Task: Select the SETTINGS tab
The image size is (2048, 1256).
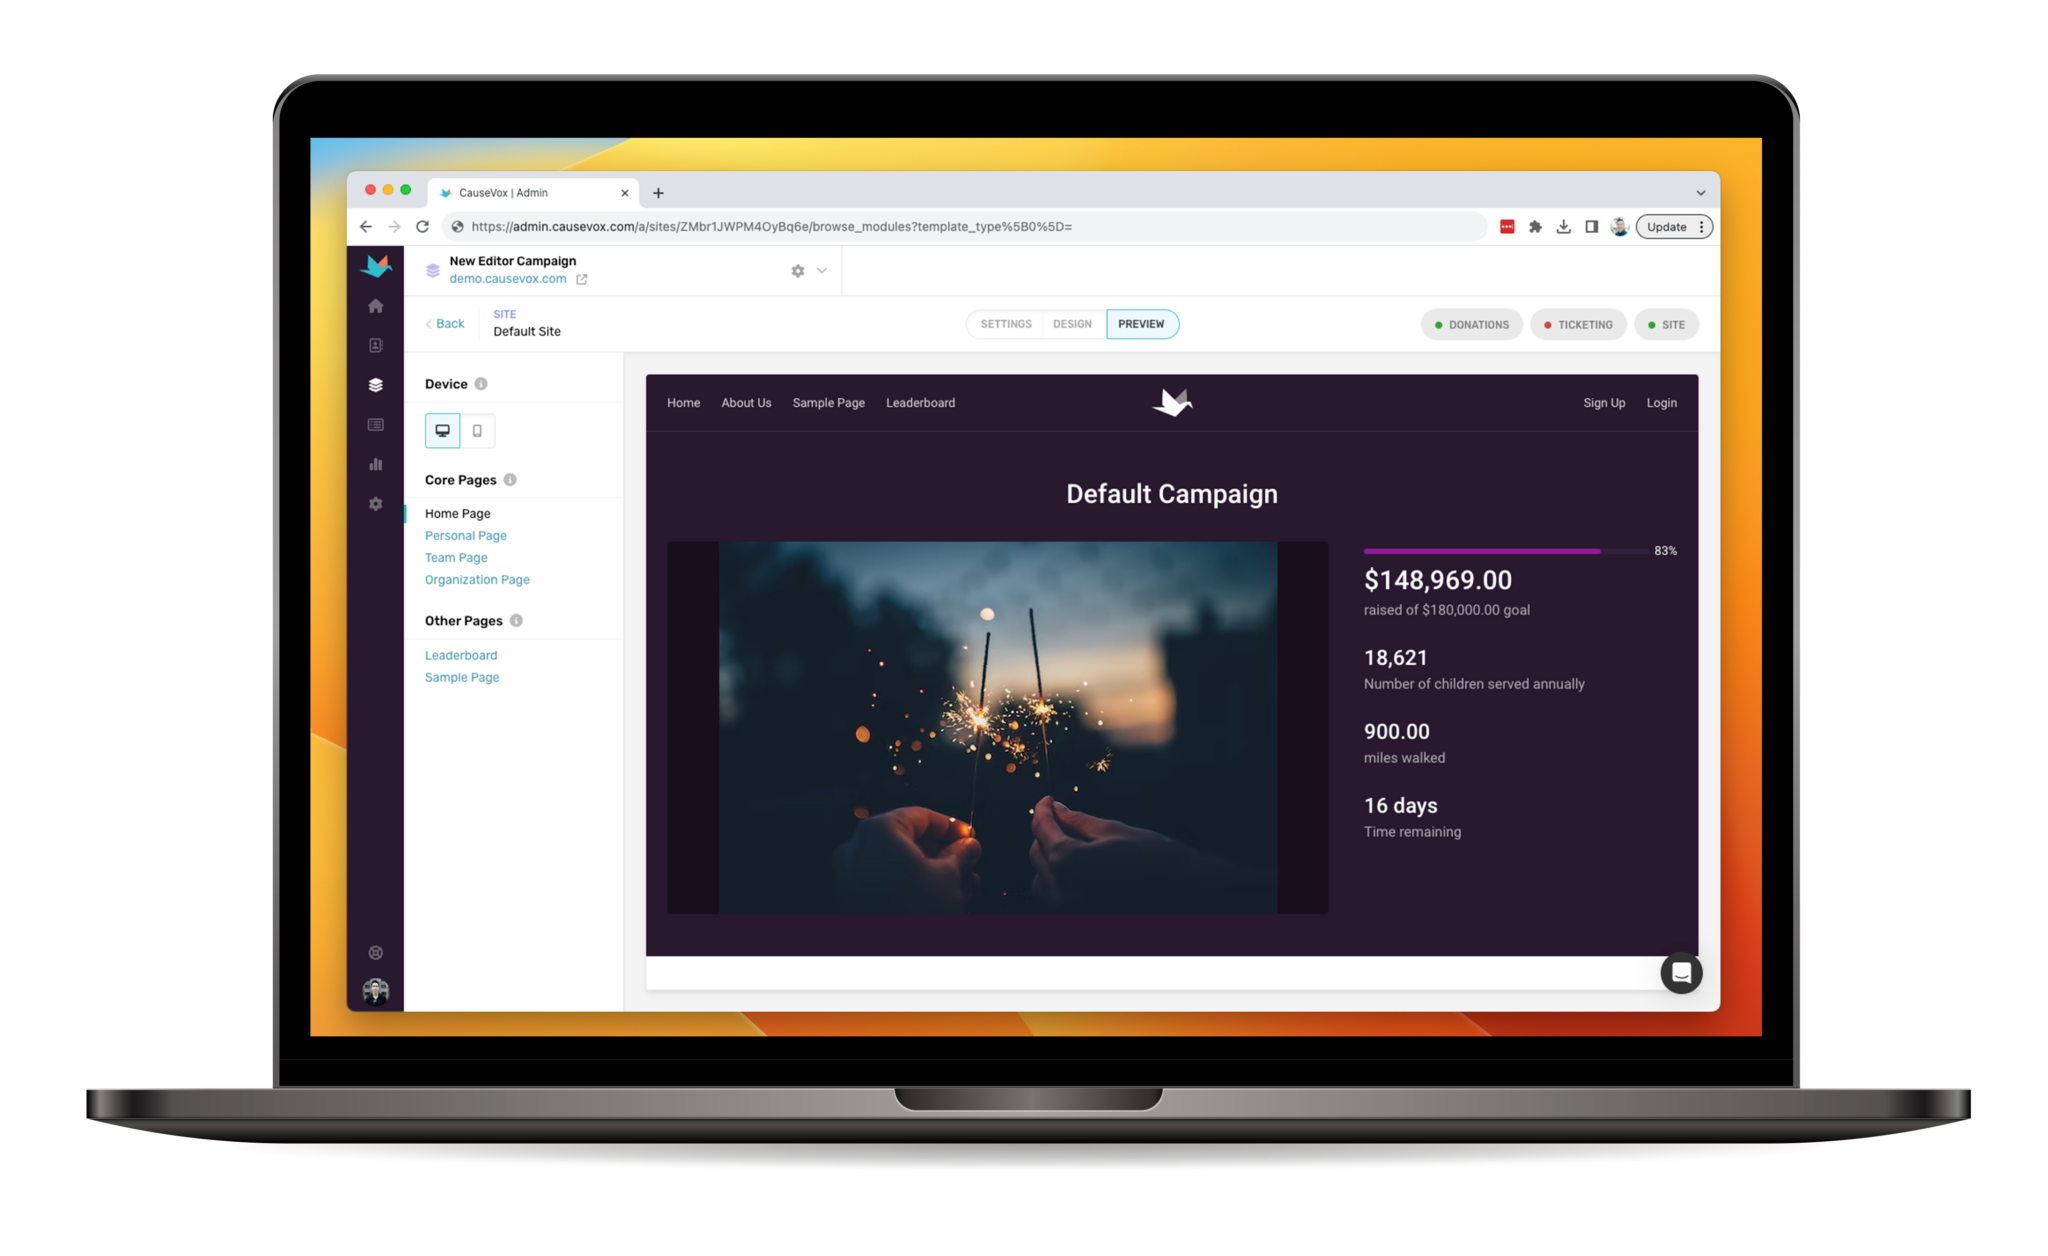Action: tap(1004, 323)
